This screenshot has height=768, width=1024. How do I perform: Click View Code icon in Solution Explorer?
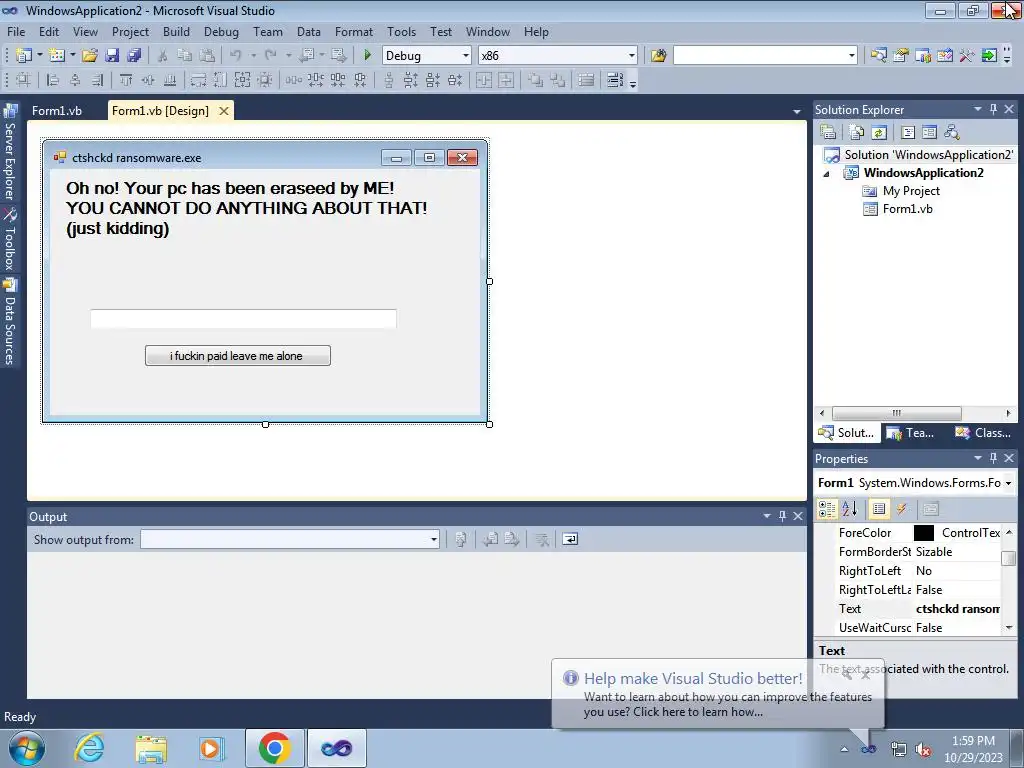tap(908, 133)
